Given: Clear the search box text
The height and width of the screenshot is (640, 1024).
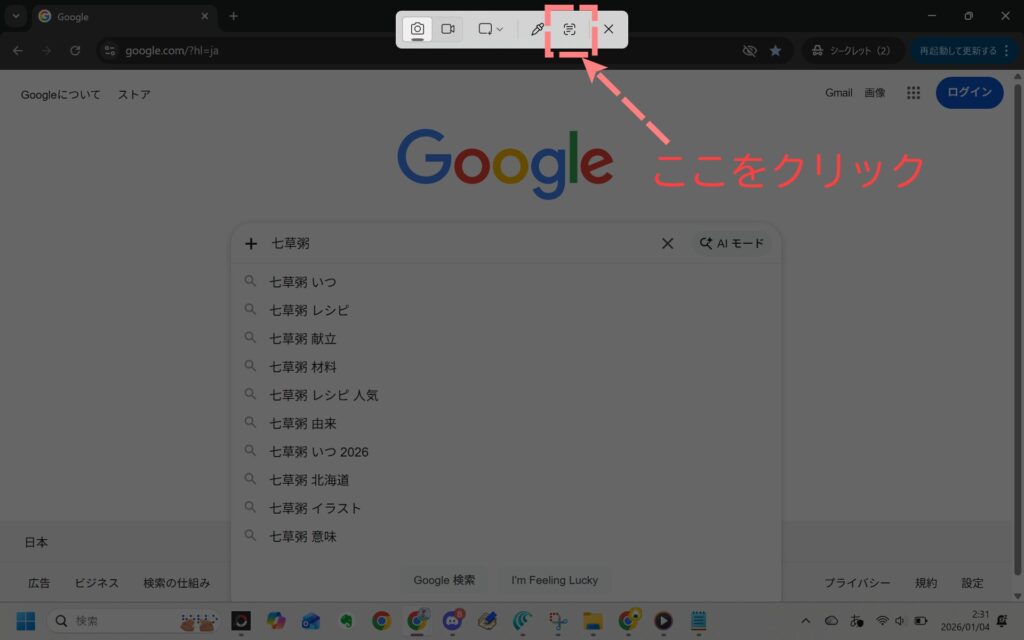Looking at the screenshot, I should click(x=668, y=243).
